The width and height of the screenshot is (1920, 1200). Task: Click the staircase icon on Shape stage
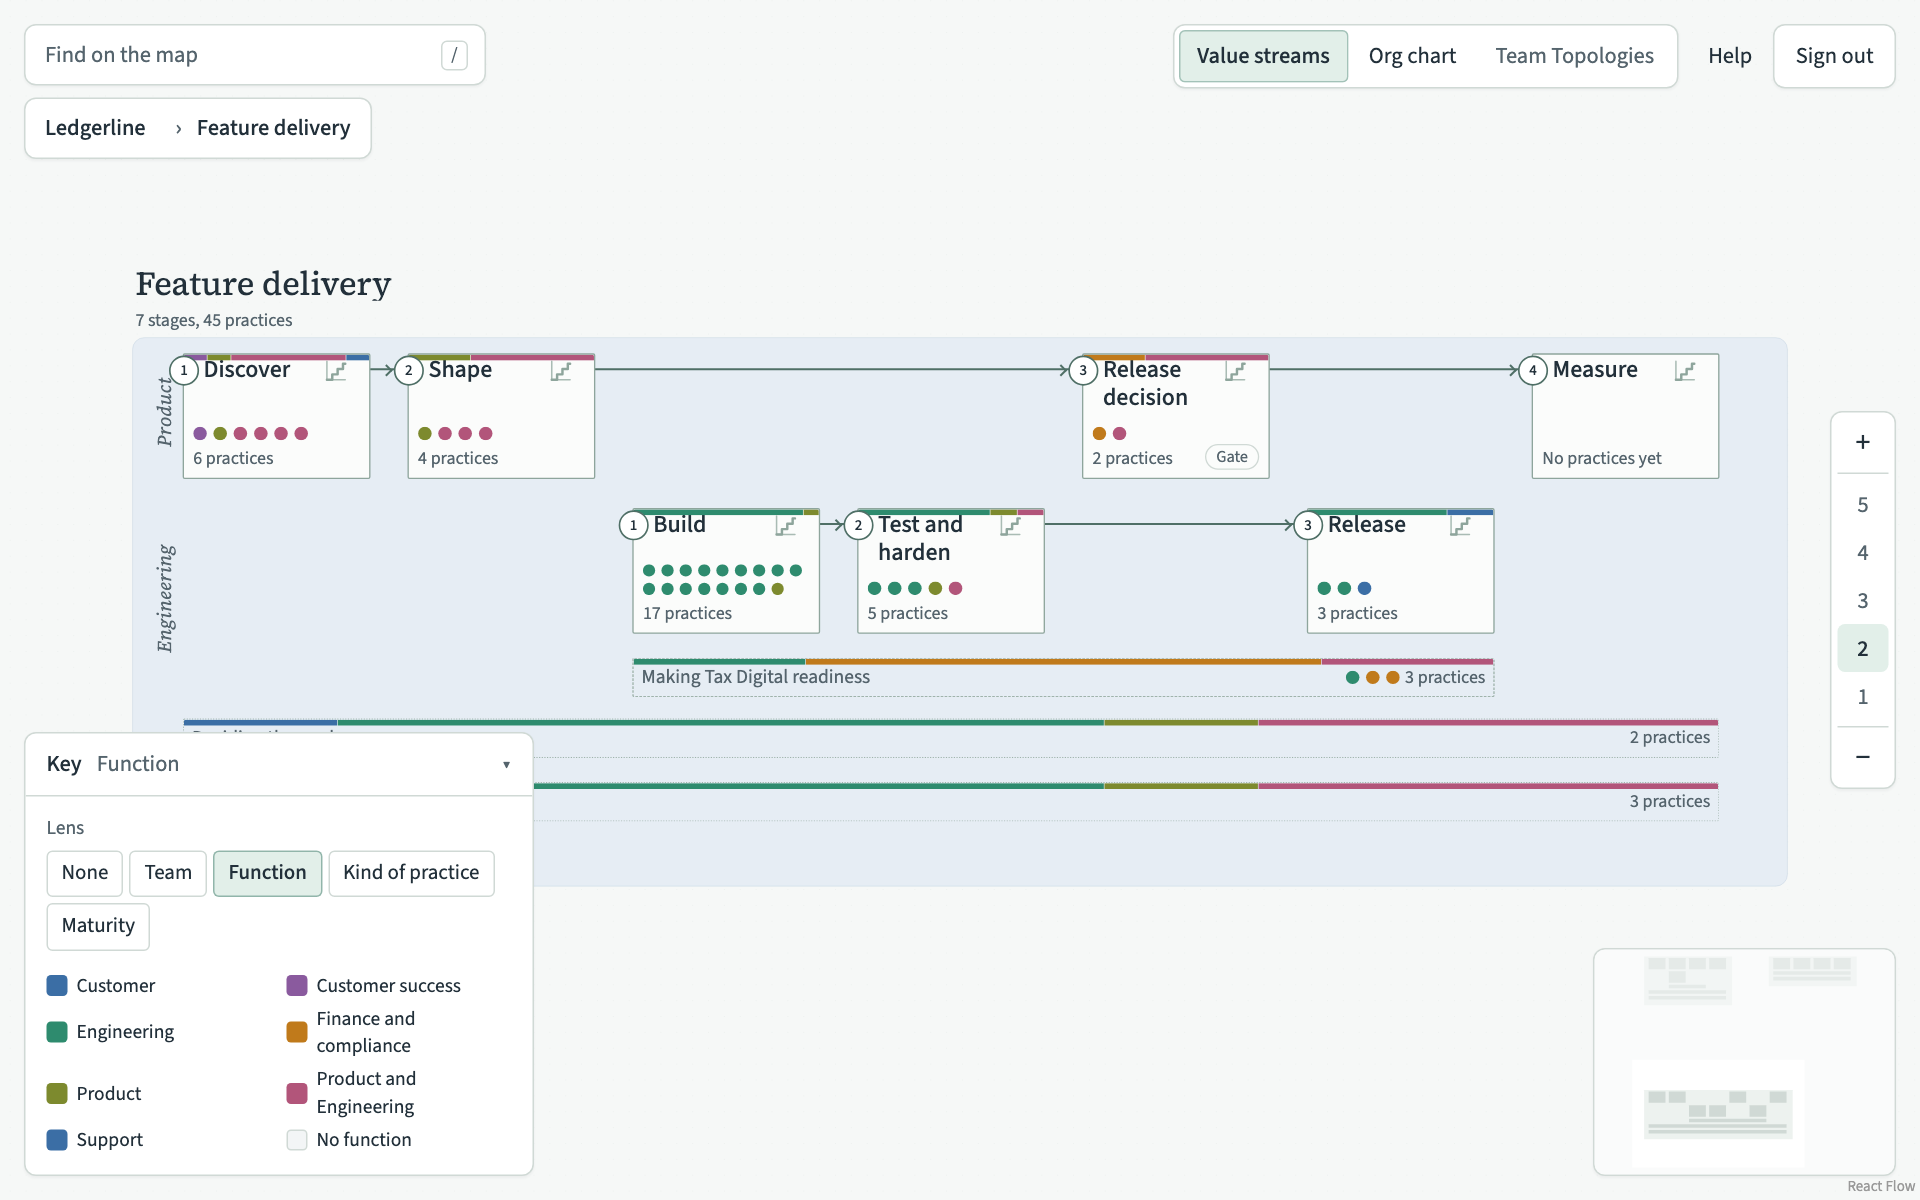pos(561,371)
